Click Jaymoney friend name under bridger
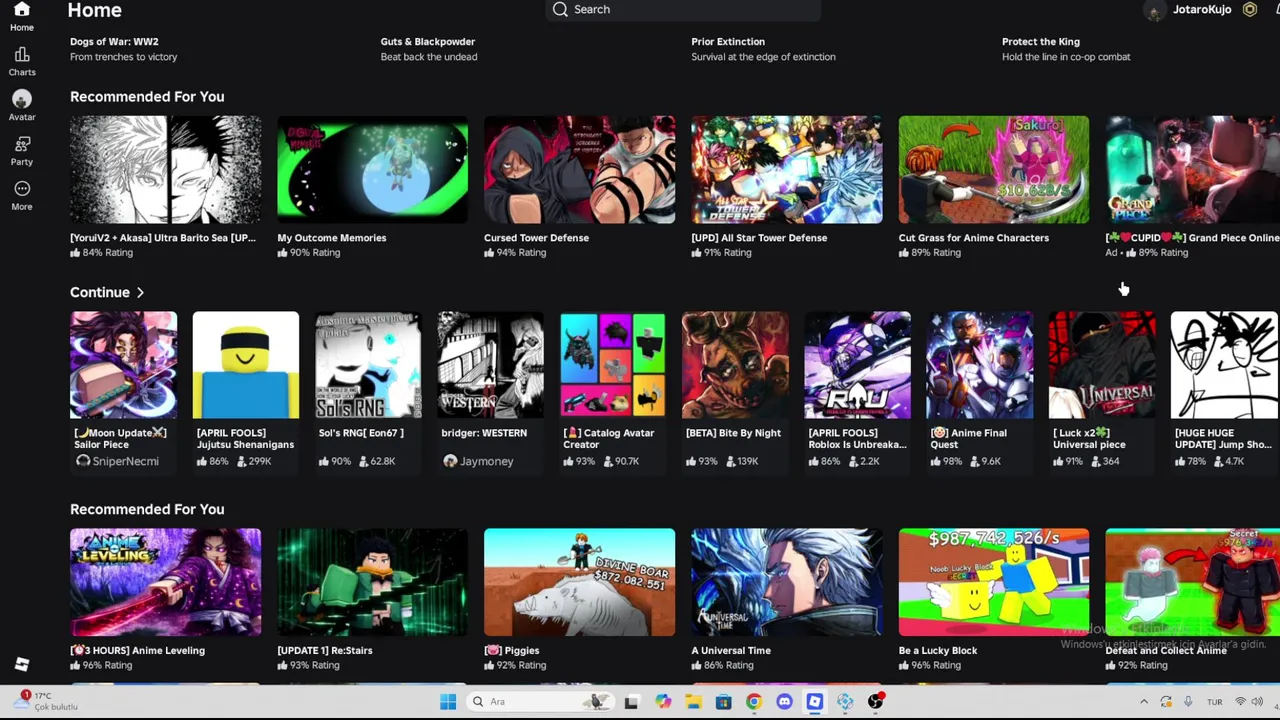 tap(486, 461)
